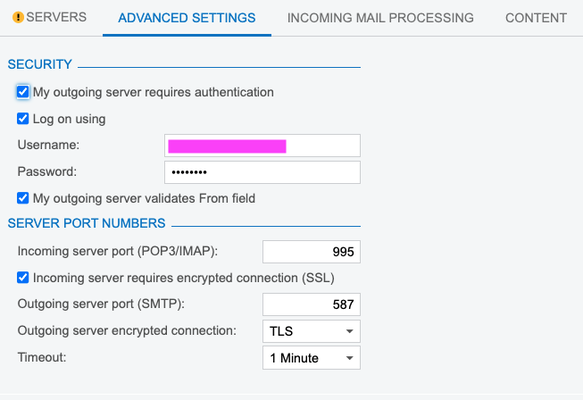
Task: Disable My outgoing server validates From field
Action: [x=23, y=198]
